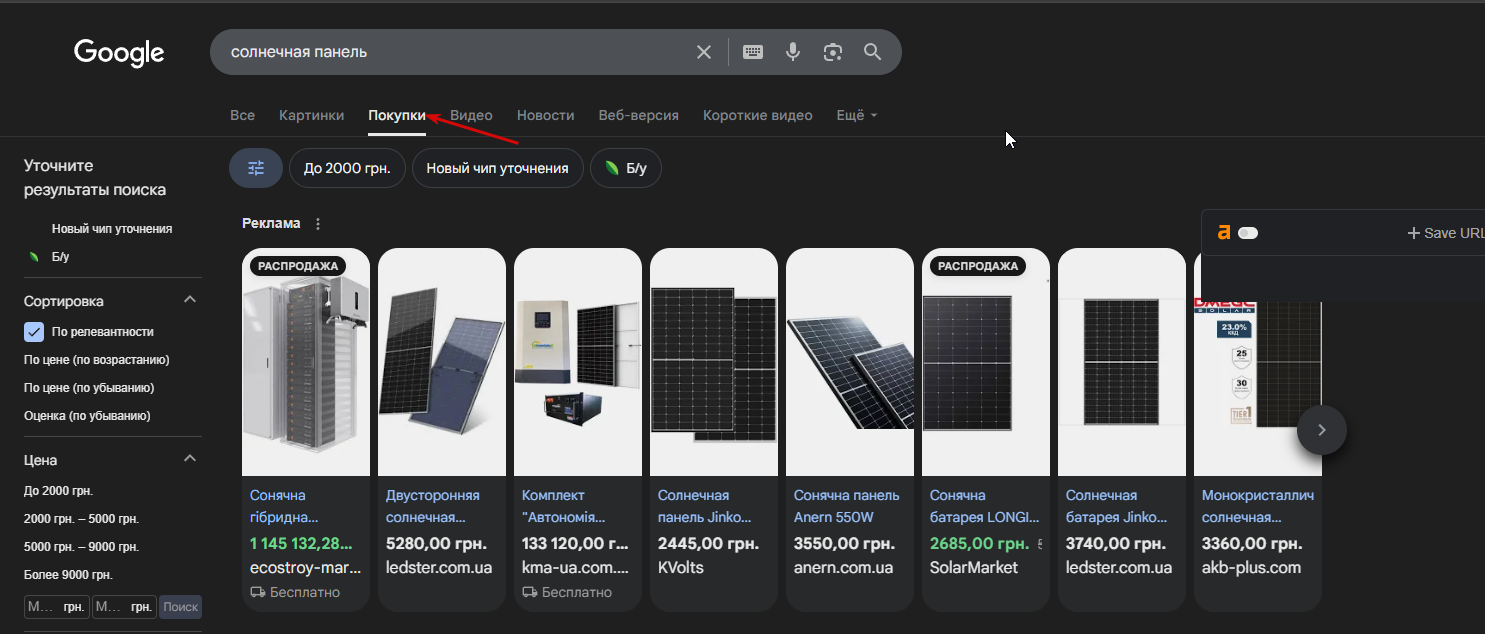Sort by По цене (по возрастанию)
Image resolution: width=1485 pixels, height=634 pixels.
97,360
